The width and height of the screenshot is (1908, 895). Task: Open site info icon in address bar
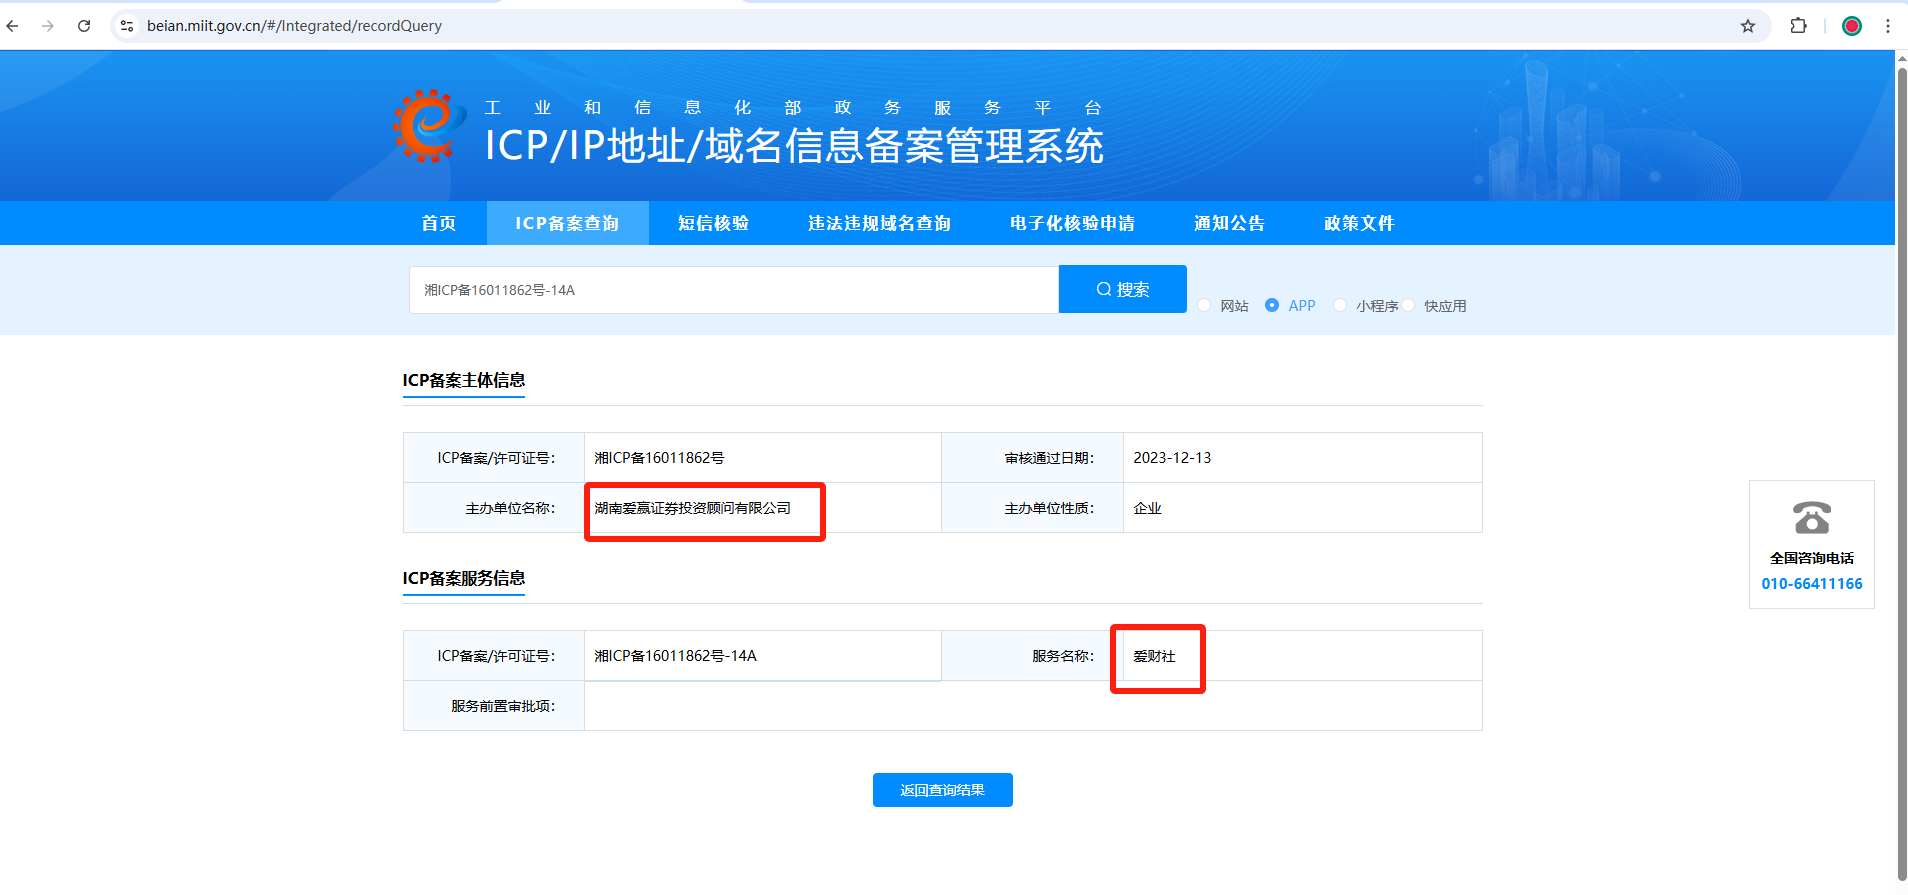(127, 26)
